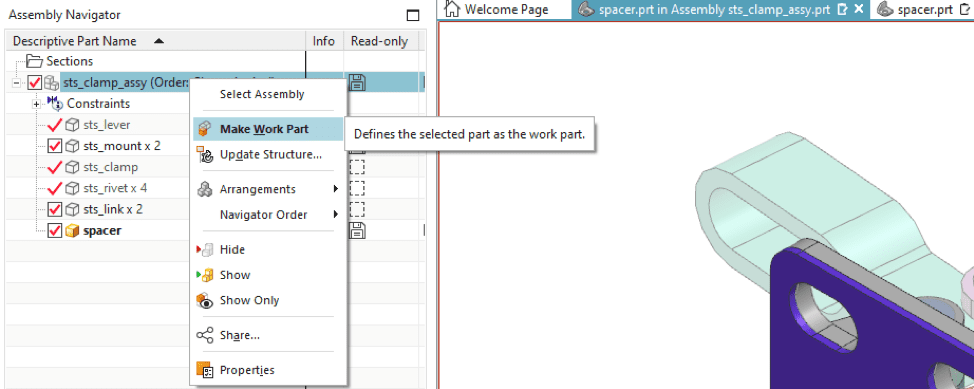The image size is (974, 389).
Task: Click the Info column header
Action: [x=324, y=41]
